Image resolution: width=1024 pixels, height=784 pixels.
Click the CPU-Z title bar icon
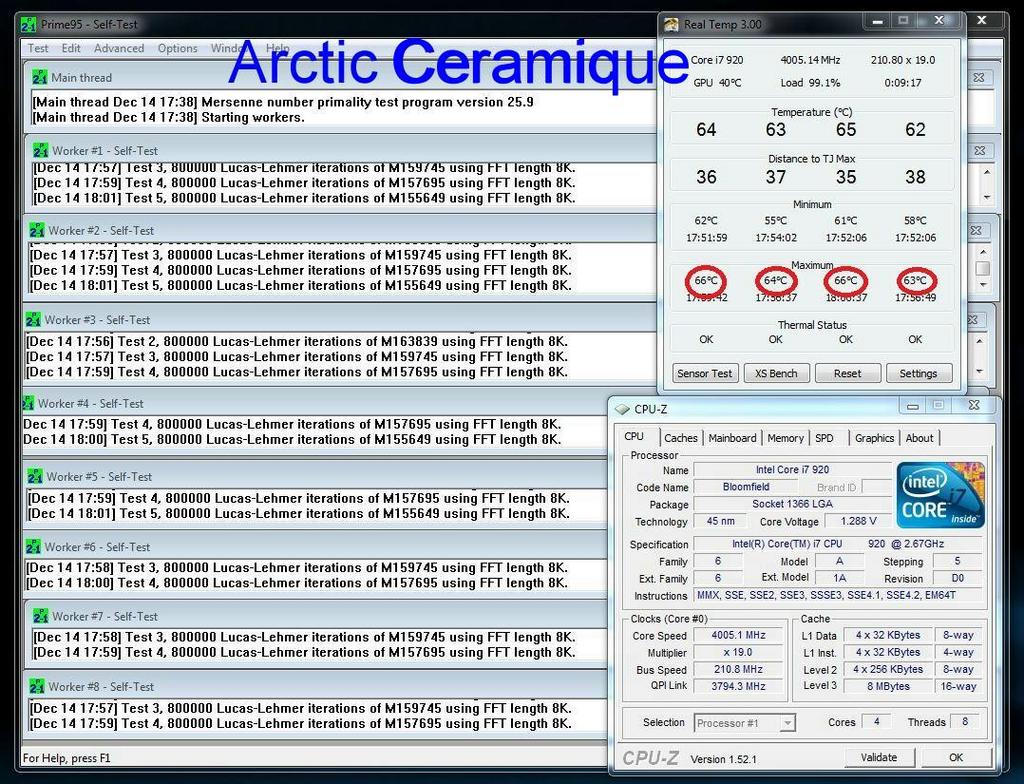622,410
